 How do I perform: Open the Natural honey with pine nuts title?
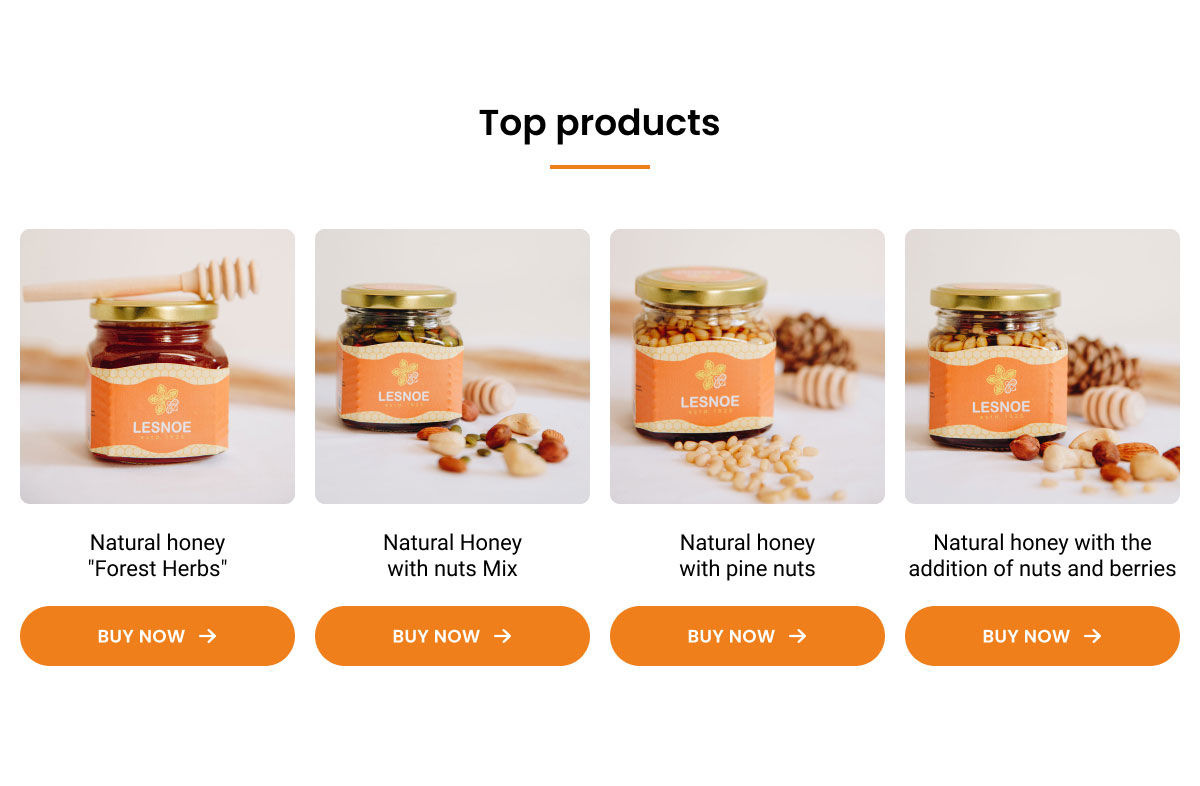tap(747, 556)
